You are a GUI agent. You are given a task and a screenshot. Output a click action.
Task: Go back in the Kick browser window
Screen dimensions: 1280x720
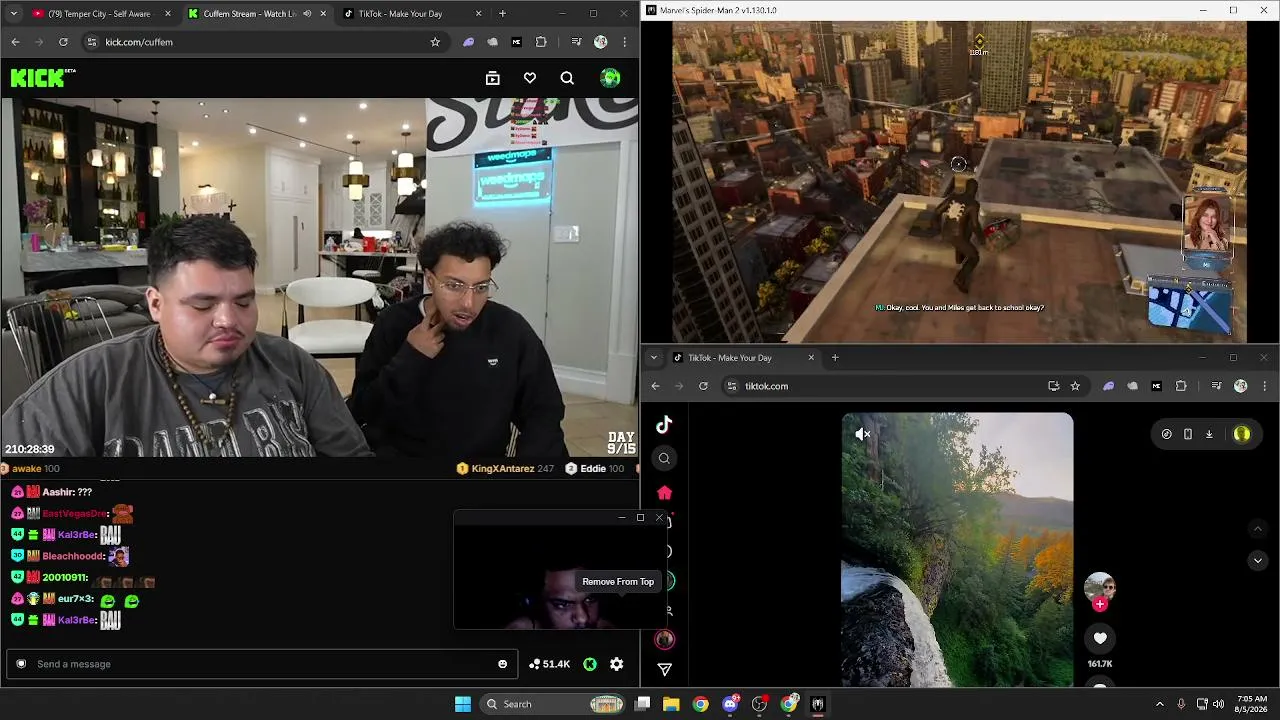[15, 42]
